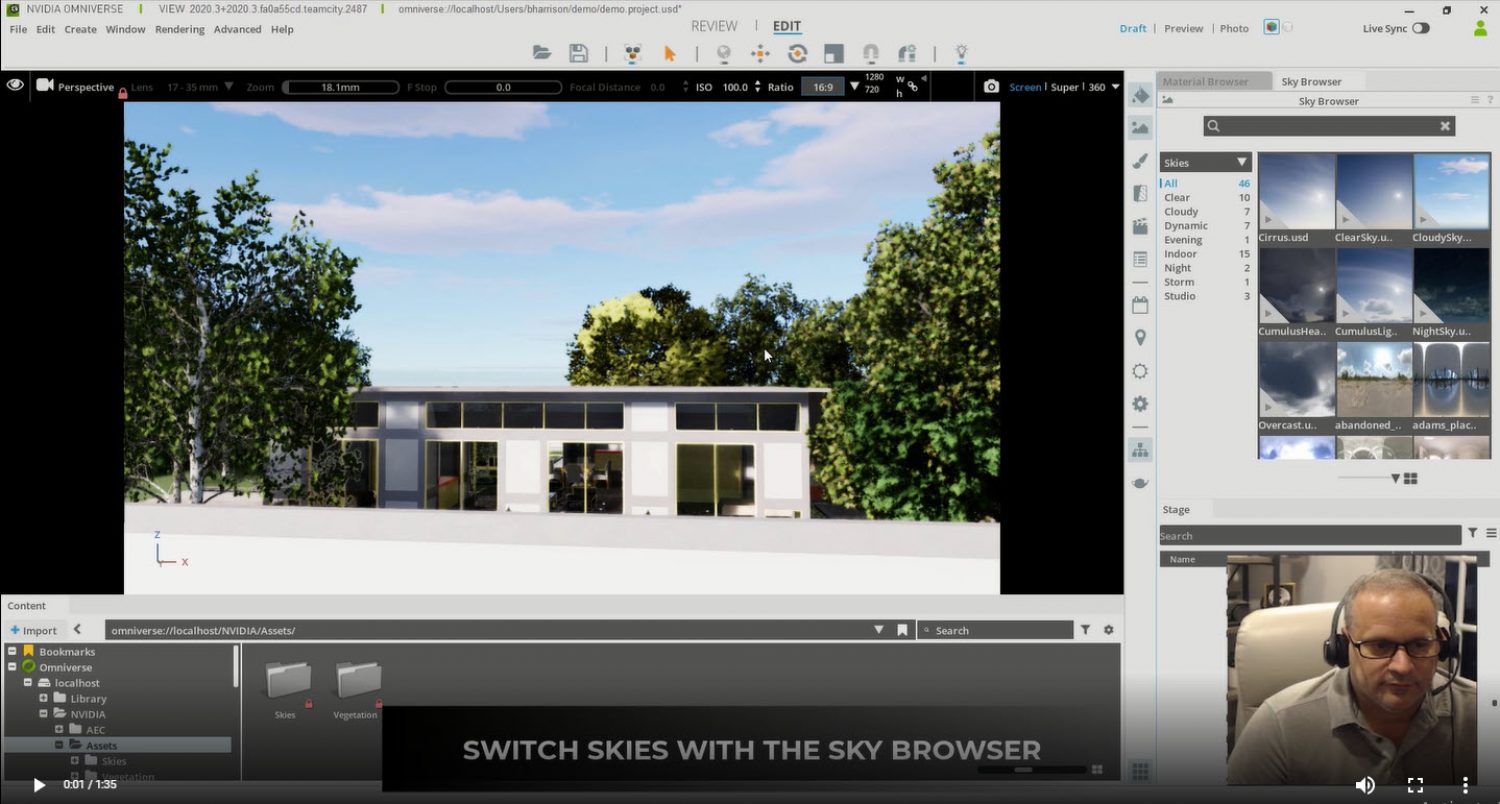Click the Import button

[x=34, y=630]
